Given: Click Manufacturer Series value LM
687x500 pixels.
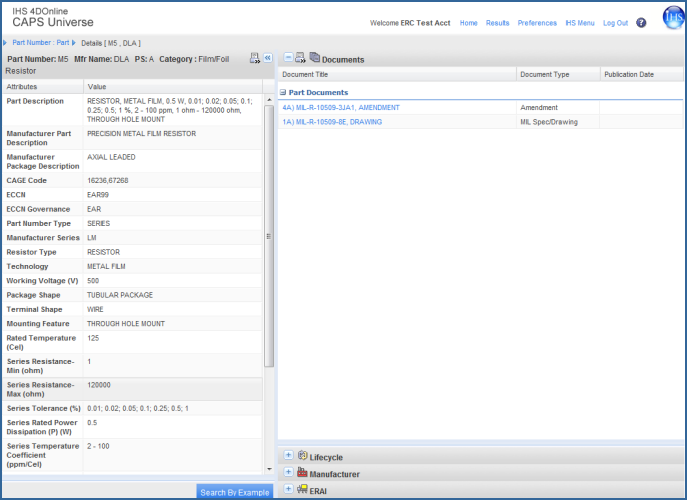Looking at the screenshot, I should click(92, 238).
